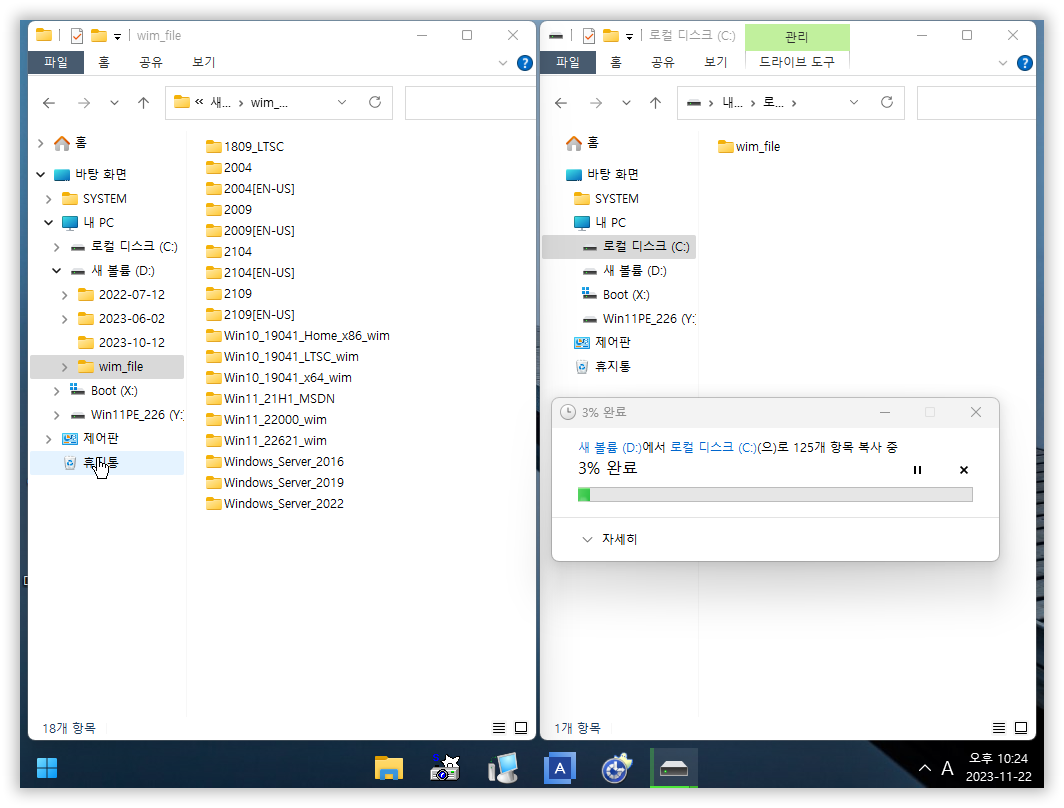
Task: Open the Windows Start button
Action: [x=47, y=768]
